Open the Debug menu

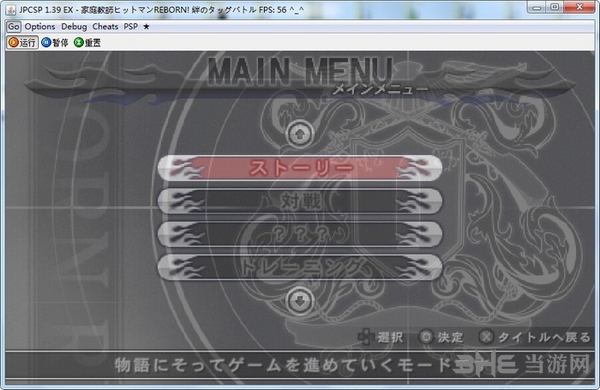click(x=74, y=26)
